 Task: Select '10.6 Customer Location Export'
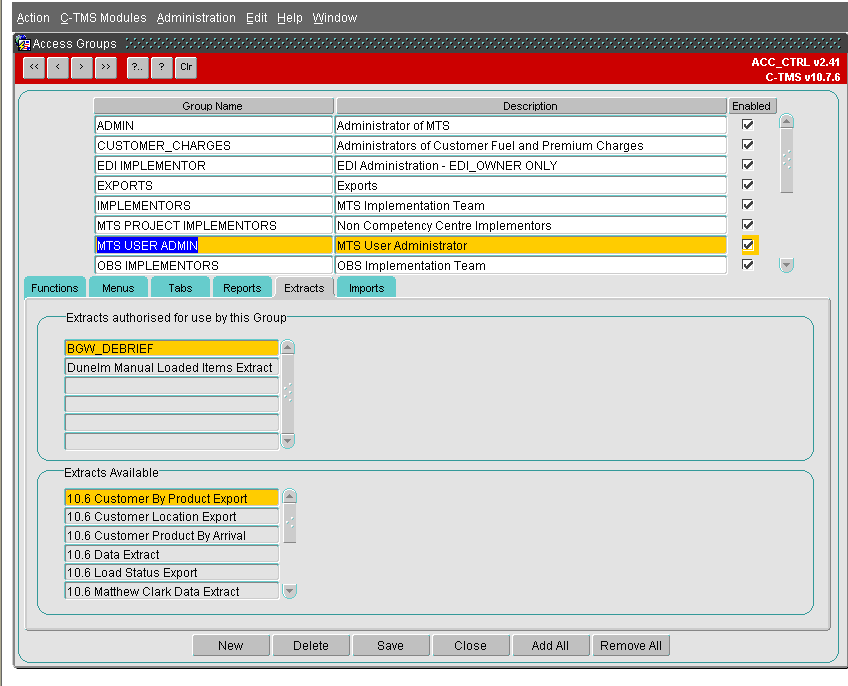pos(171,517)
